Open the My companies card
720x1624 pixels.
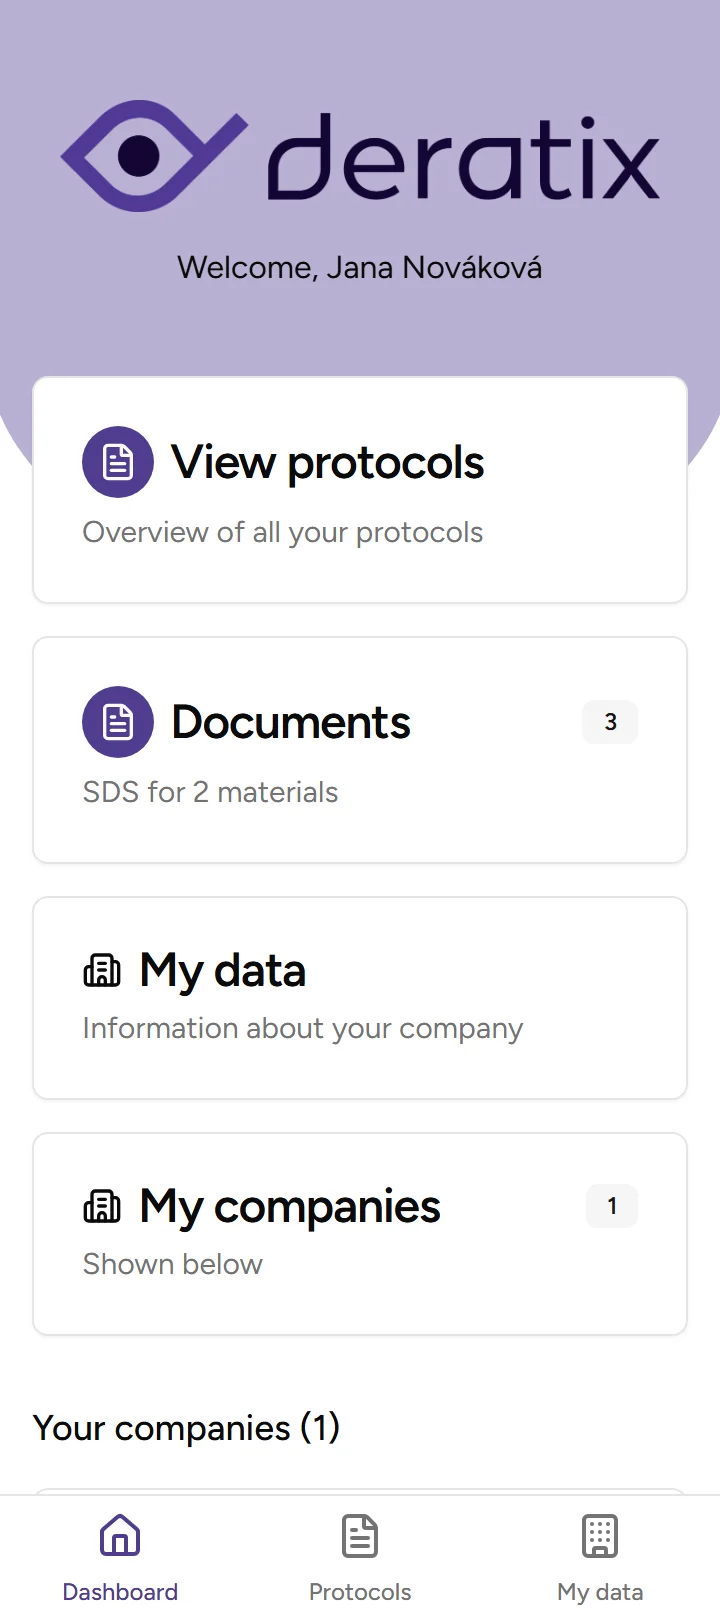pyautogui.click(x=360, y=1233)
